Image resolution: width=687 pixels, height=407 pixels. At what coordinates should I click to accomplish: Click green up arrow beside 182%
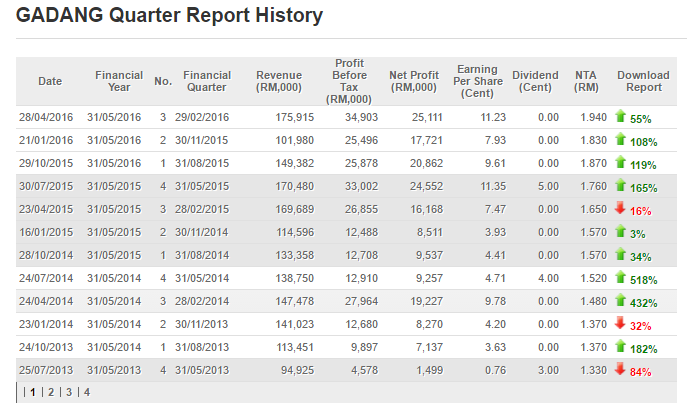click(x=620, y=346)
